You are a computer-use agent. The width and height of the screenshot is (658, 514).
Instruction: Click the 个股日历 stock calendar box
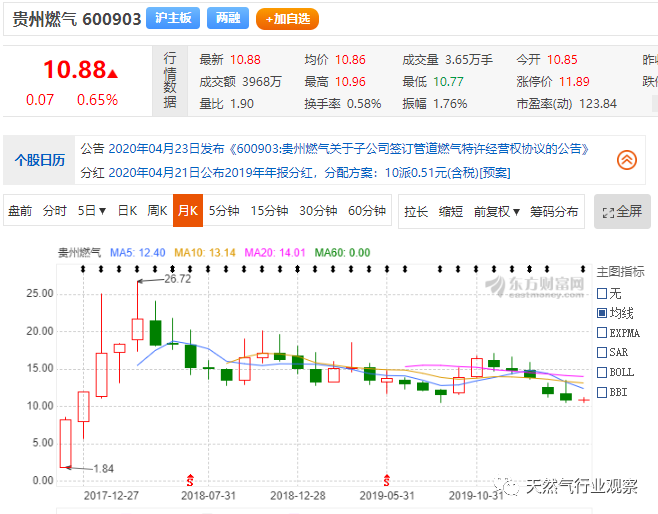point(39,160)
